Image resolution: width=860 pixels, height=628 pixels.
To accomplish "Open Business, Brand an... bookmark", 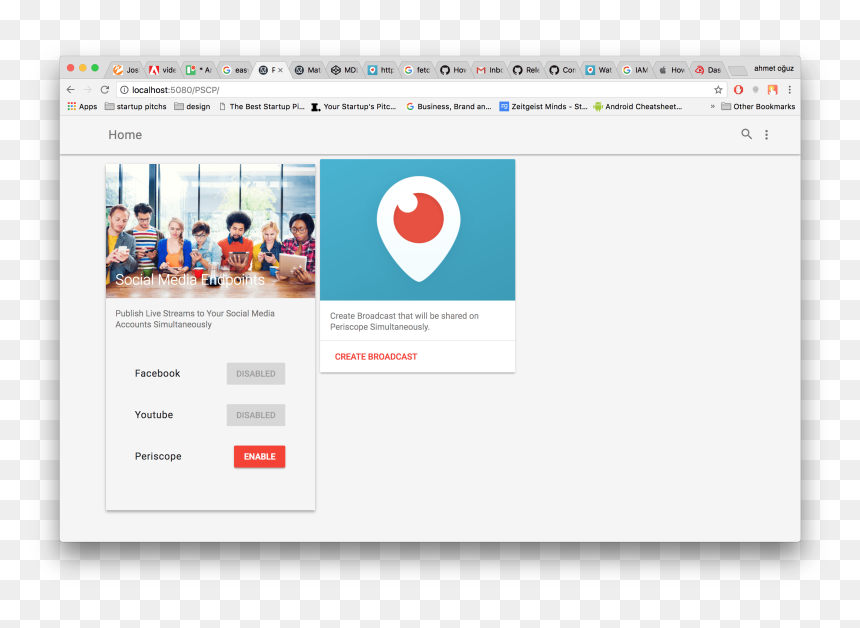I will pos(449,106).
